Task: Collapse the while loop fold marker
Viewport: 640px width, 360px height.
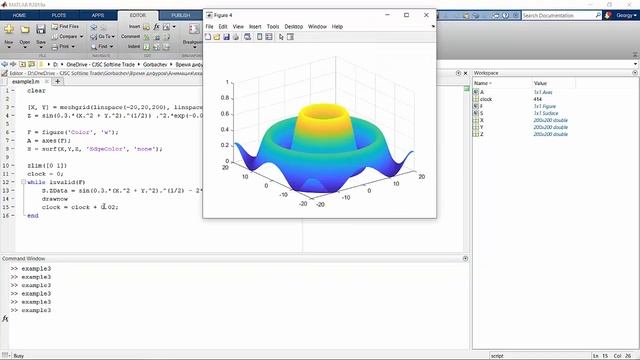Action: 23,182
